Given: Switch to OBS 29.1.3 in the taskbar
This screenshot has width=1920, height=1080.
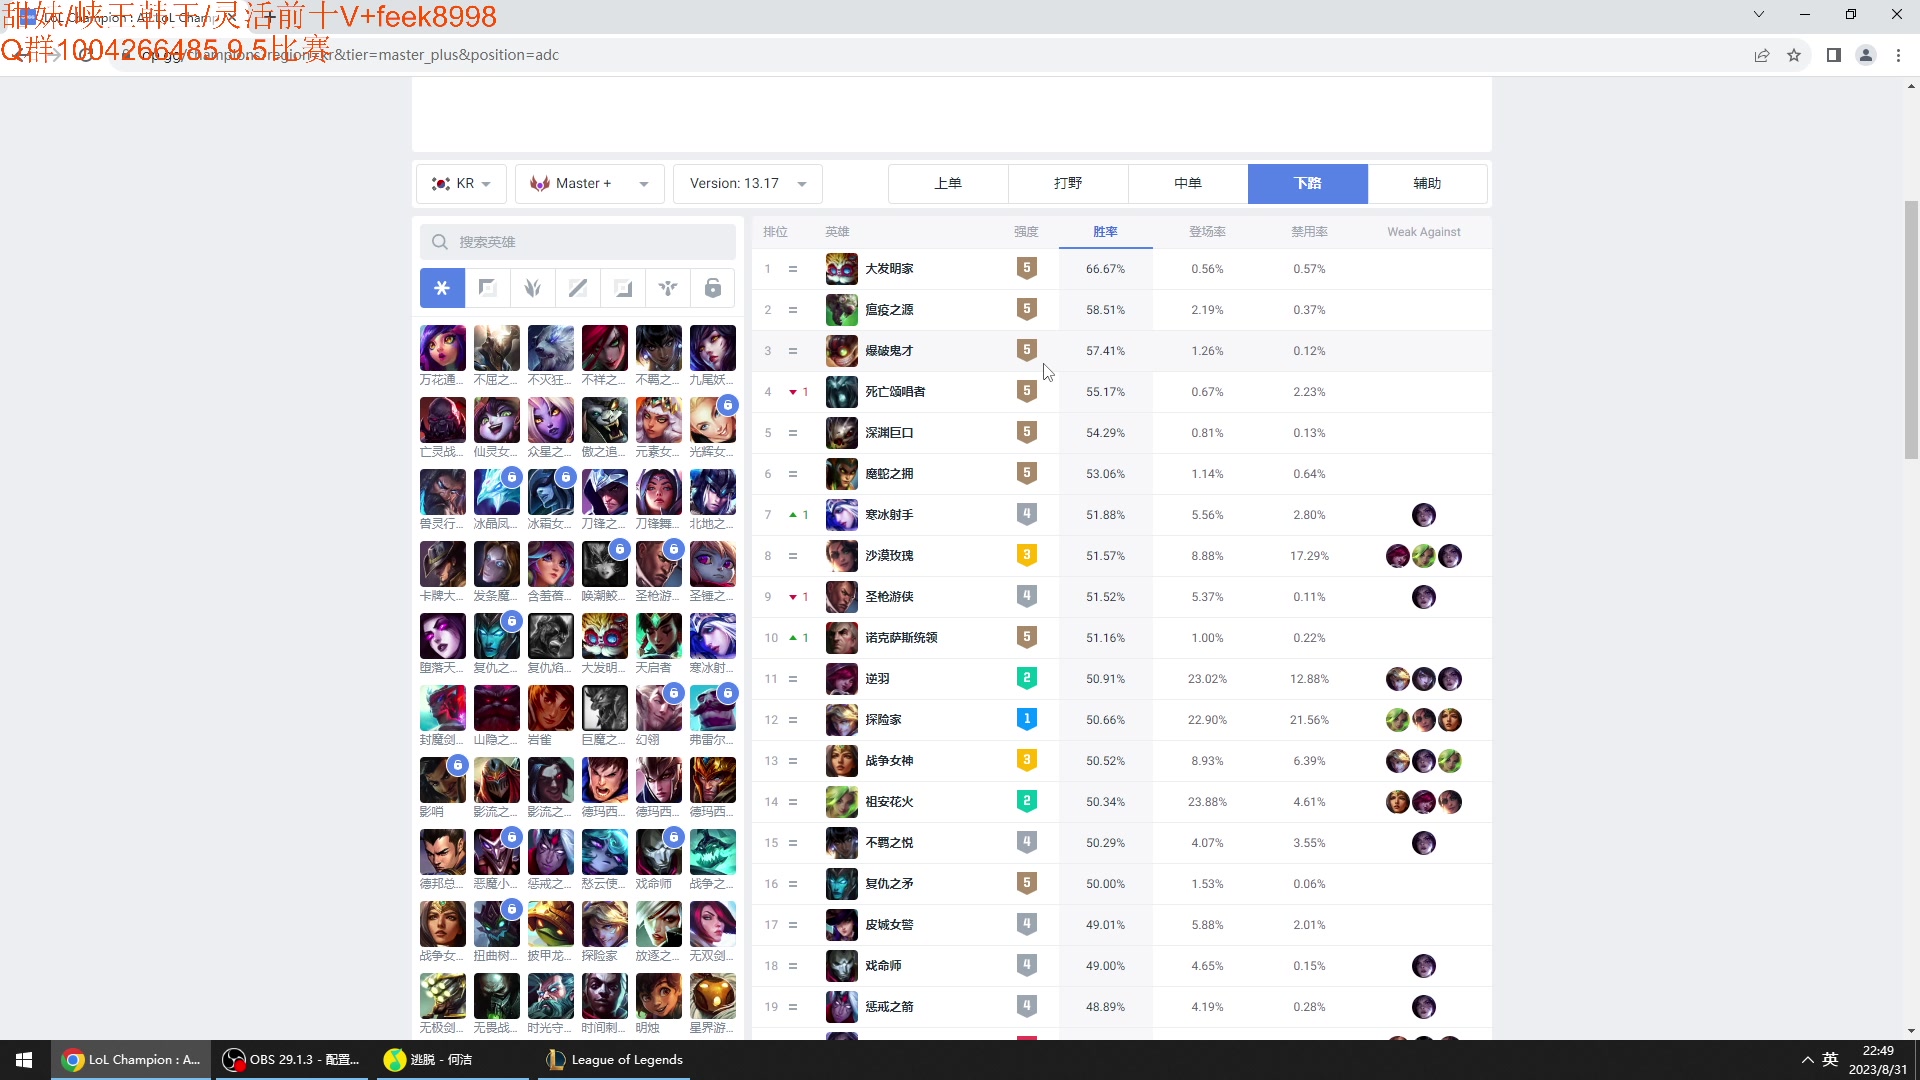Looking at the screenshot, I should 290,1060.
